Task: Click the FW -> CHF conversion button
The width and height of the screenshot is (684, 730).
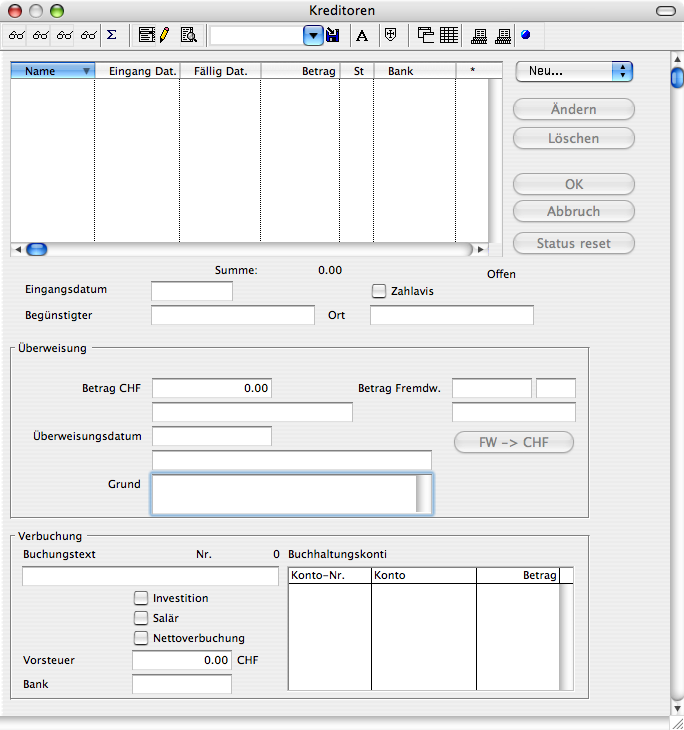Action: [x=514, y=442]
